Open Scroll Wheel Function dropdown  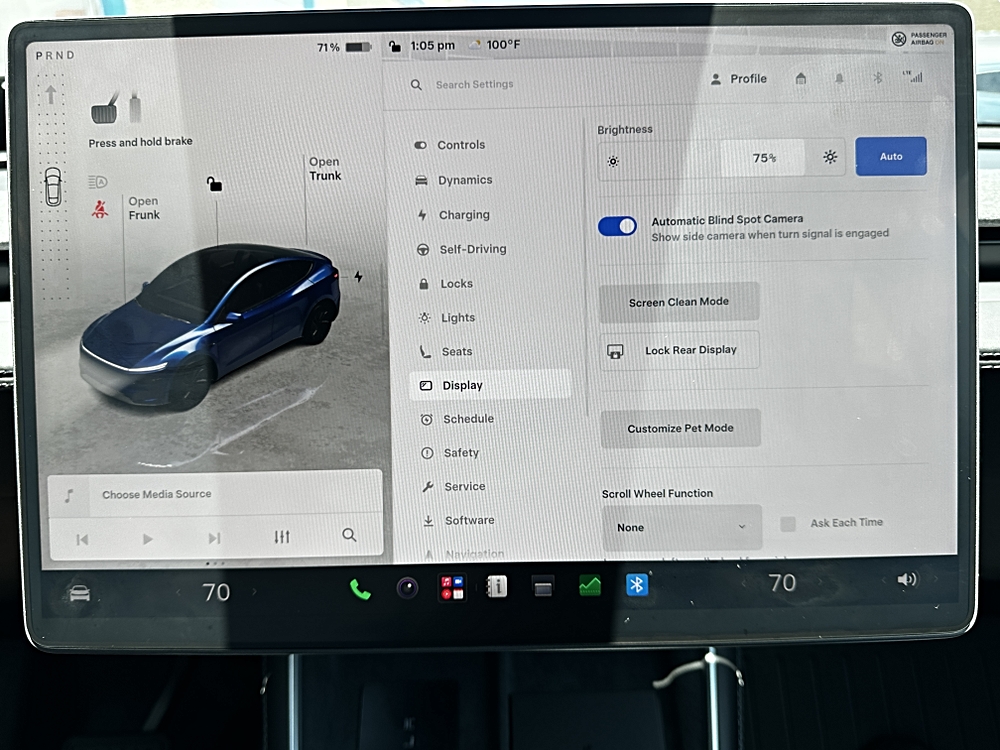tap(682, 527)
